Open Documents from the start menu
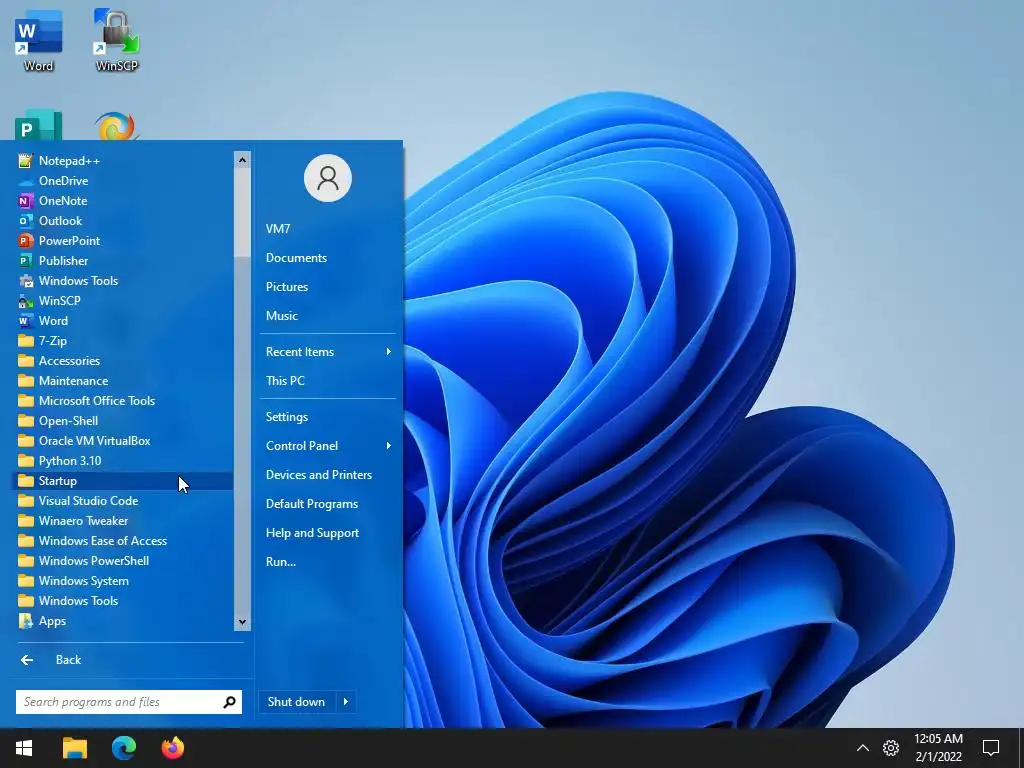1024x768 pixels. [x=328, y=258]
